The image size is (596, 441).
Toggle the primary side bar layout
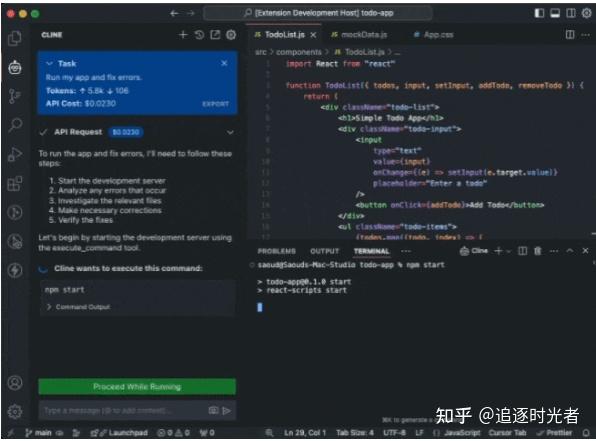539,13
